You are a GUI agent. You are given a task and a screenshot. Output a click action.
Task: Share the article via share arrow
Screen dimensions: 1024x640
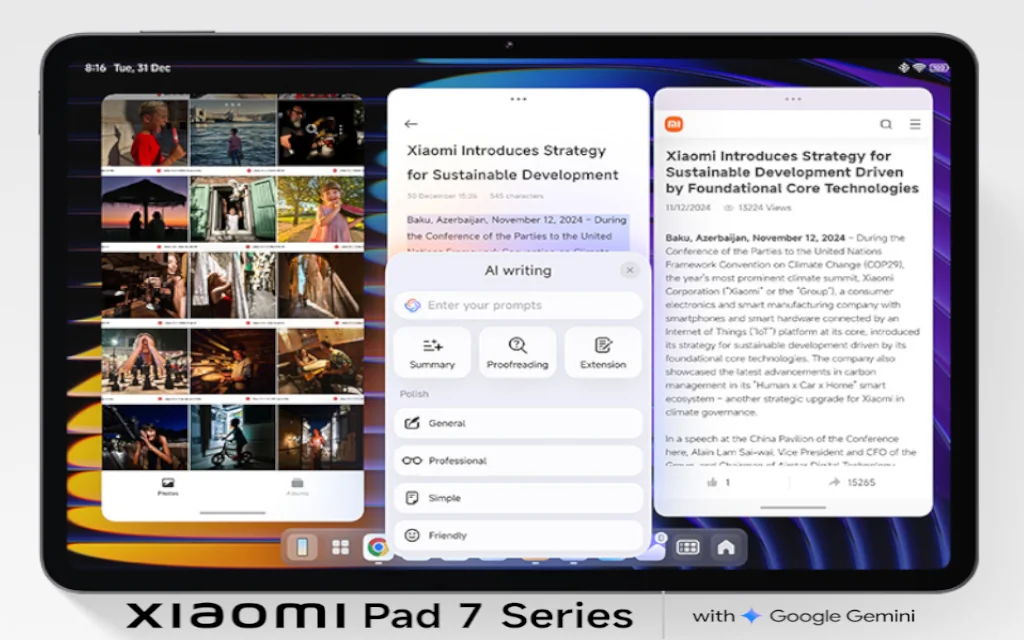tap(834, 482)
